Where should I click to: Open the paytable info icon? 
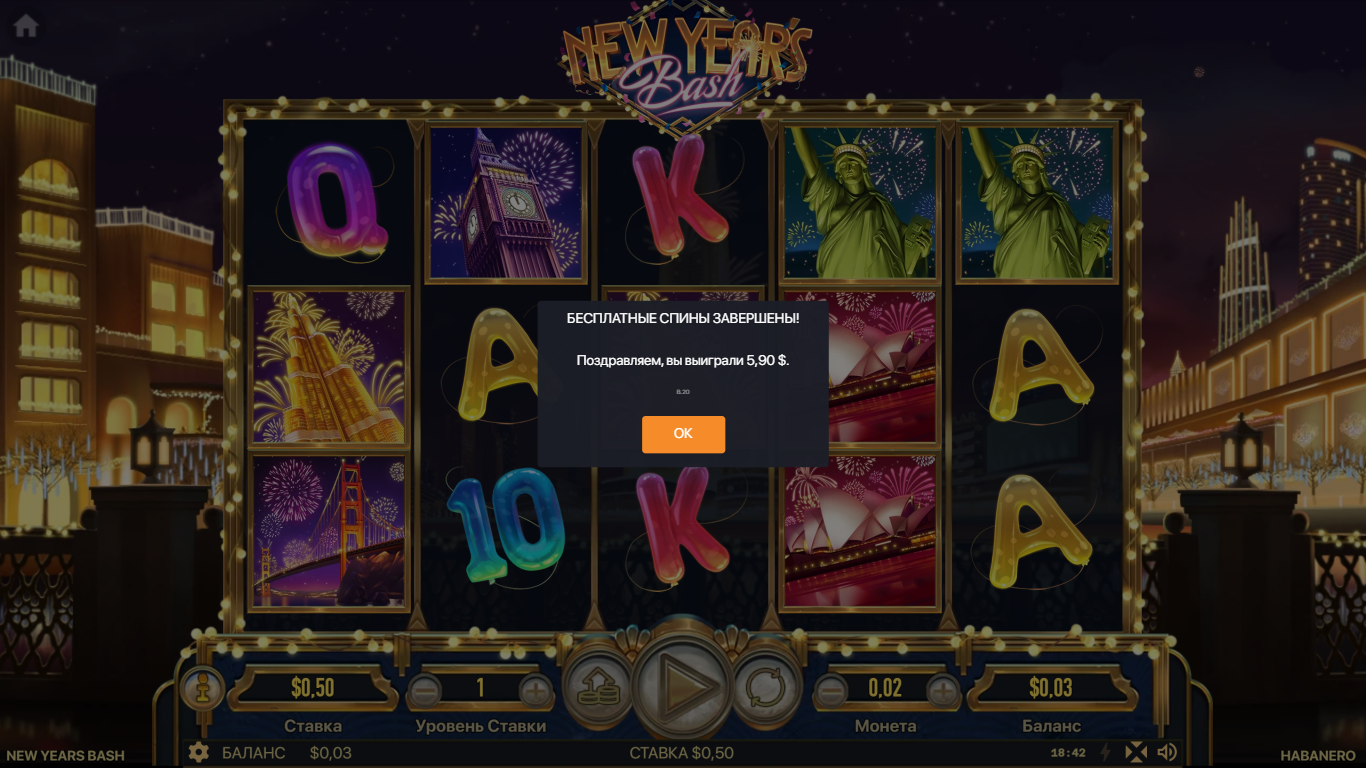[x=203, y=689]
